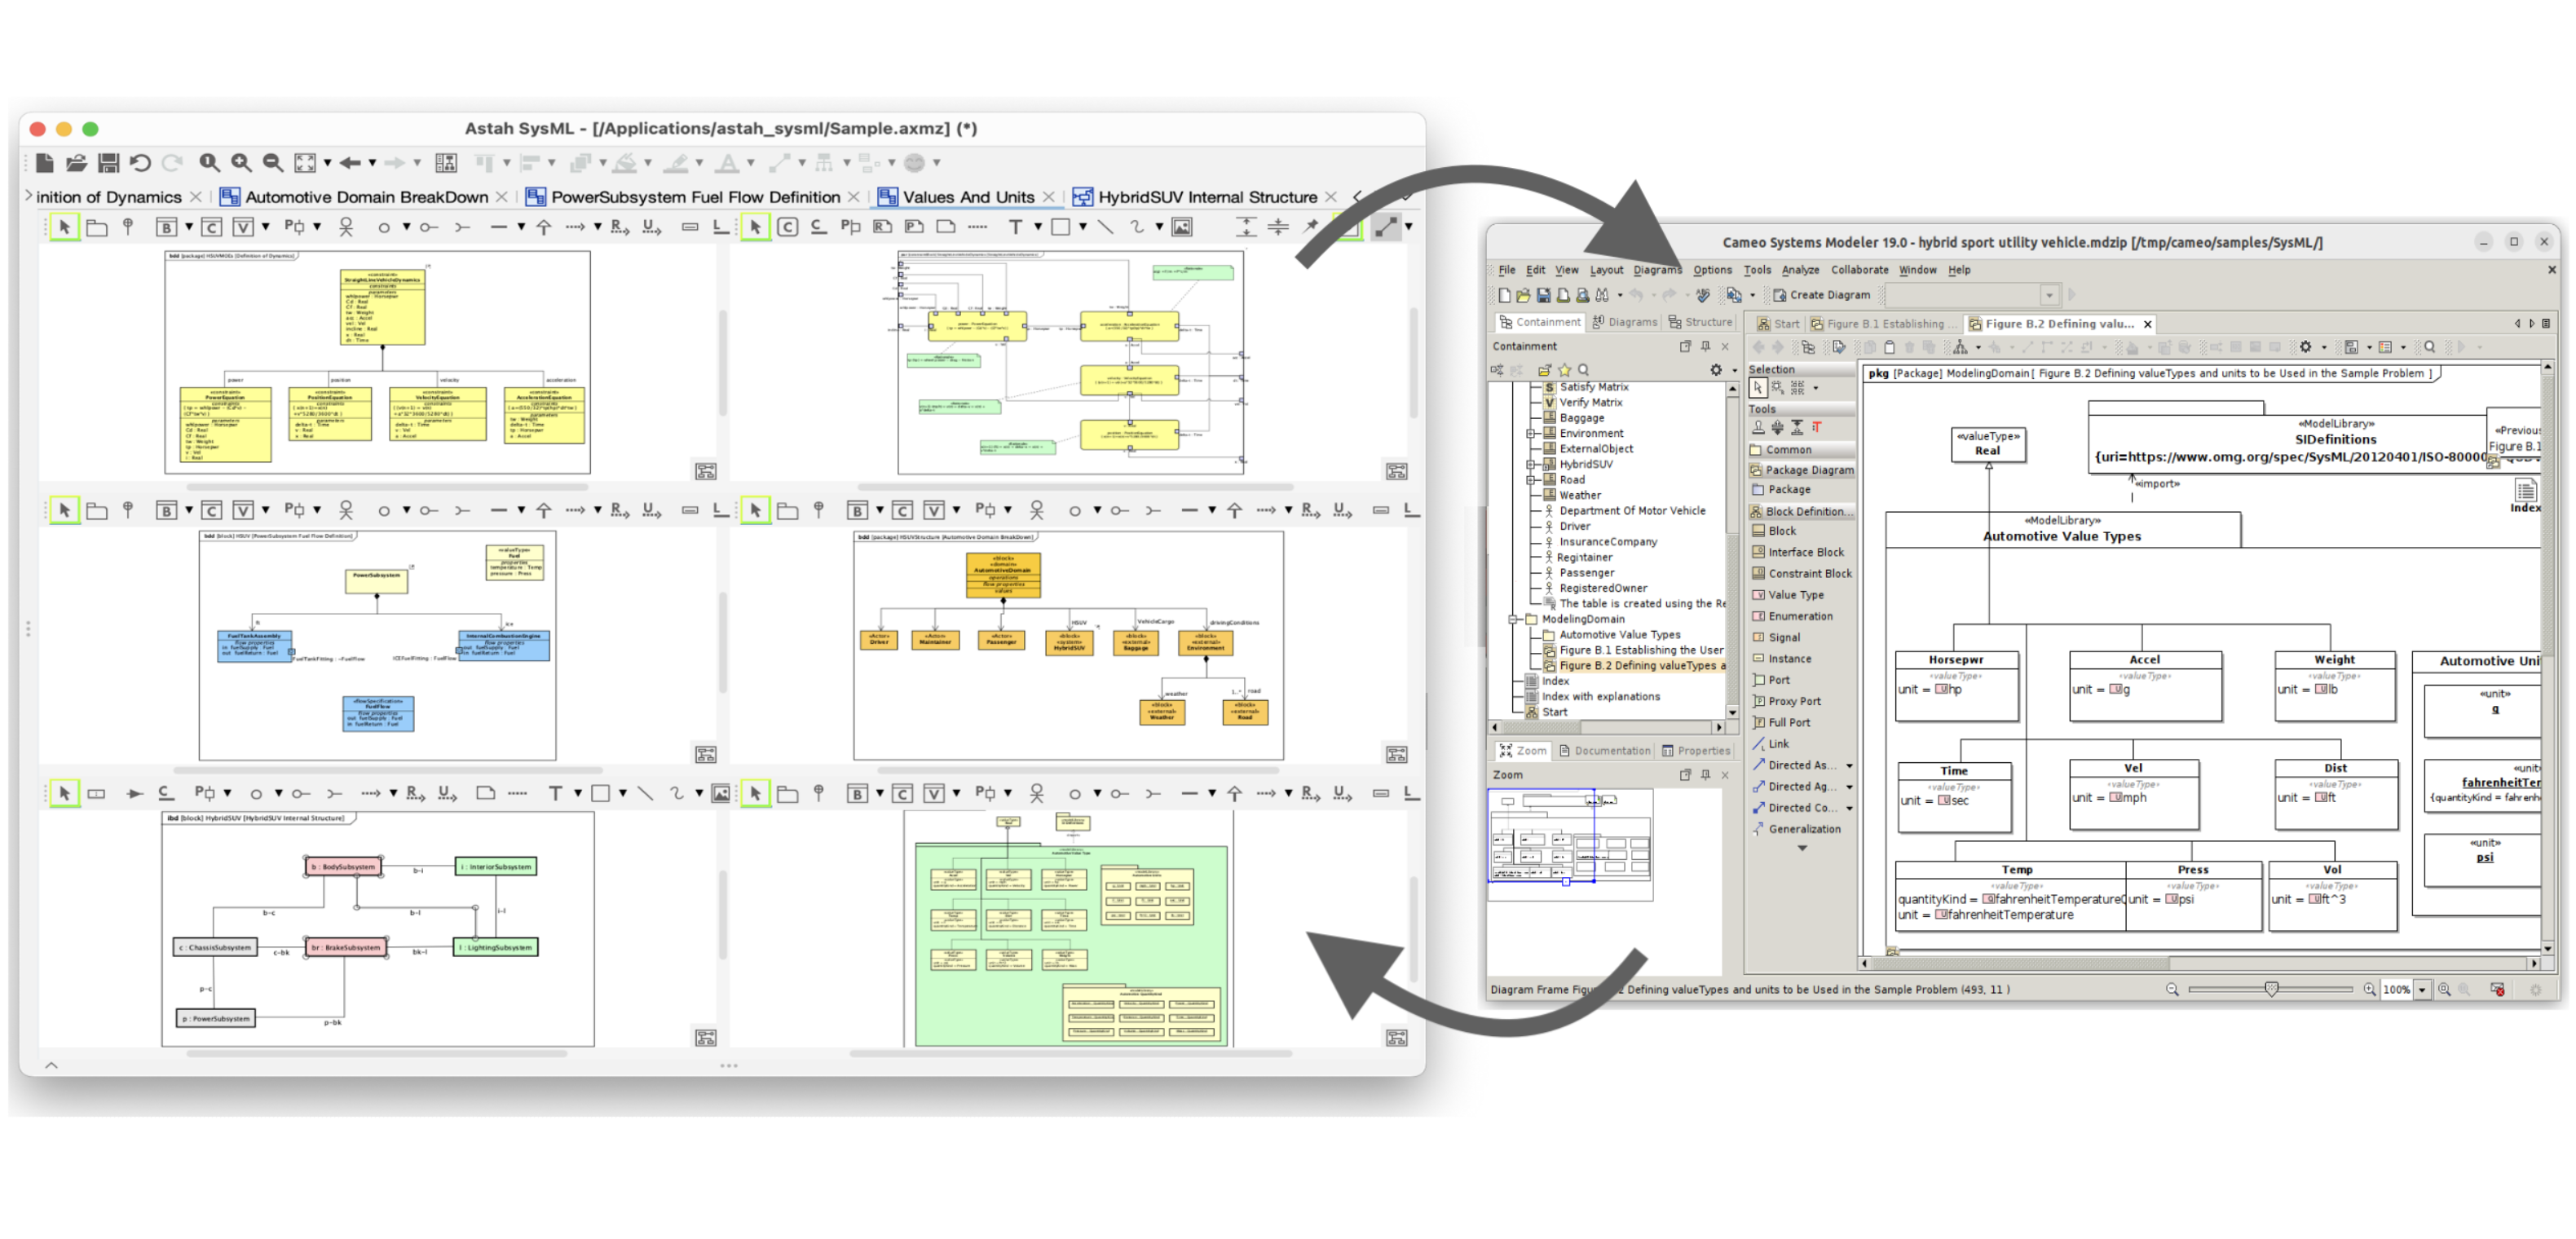Click the Undo arrow in Astah toolbar
This screenshot has height=1239, width=2576.
[x=140, y=162]
